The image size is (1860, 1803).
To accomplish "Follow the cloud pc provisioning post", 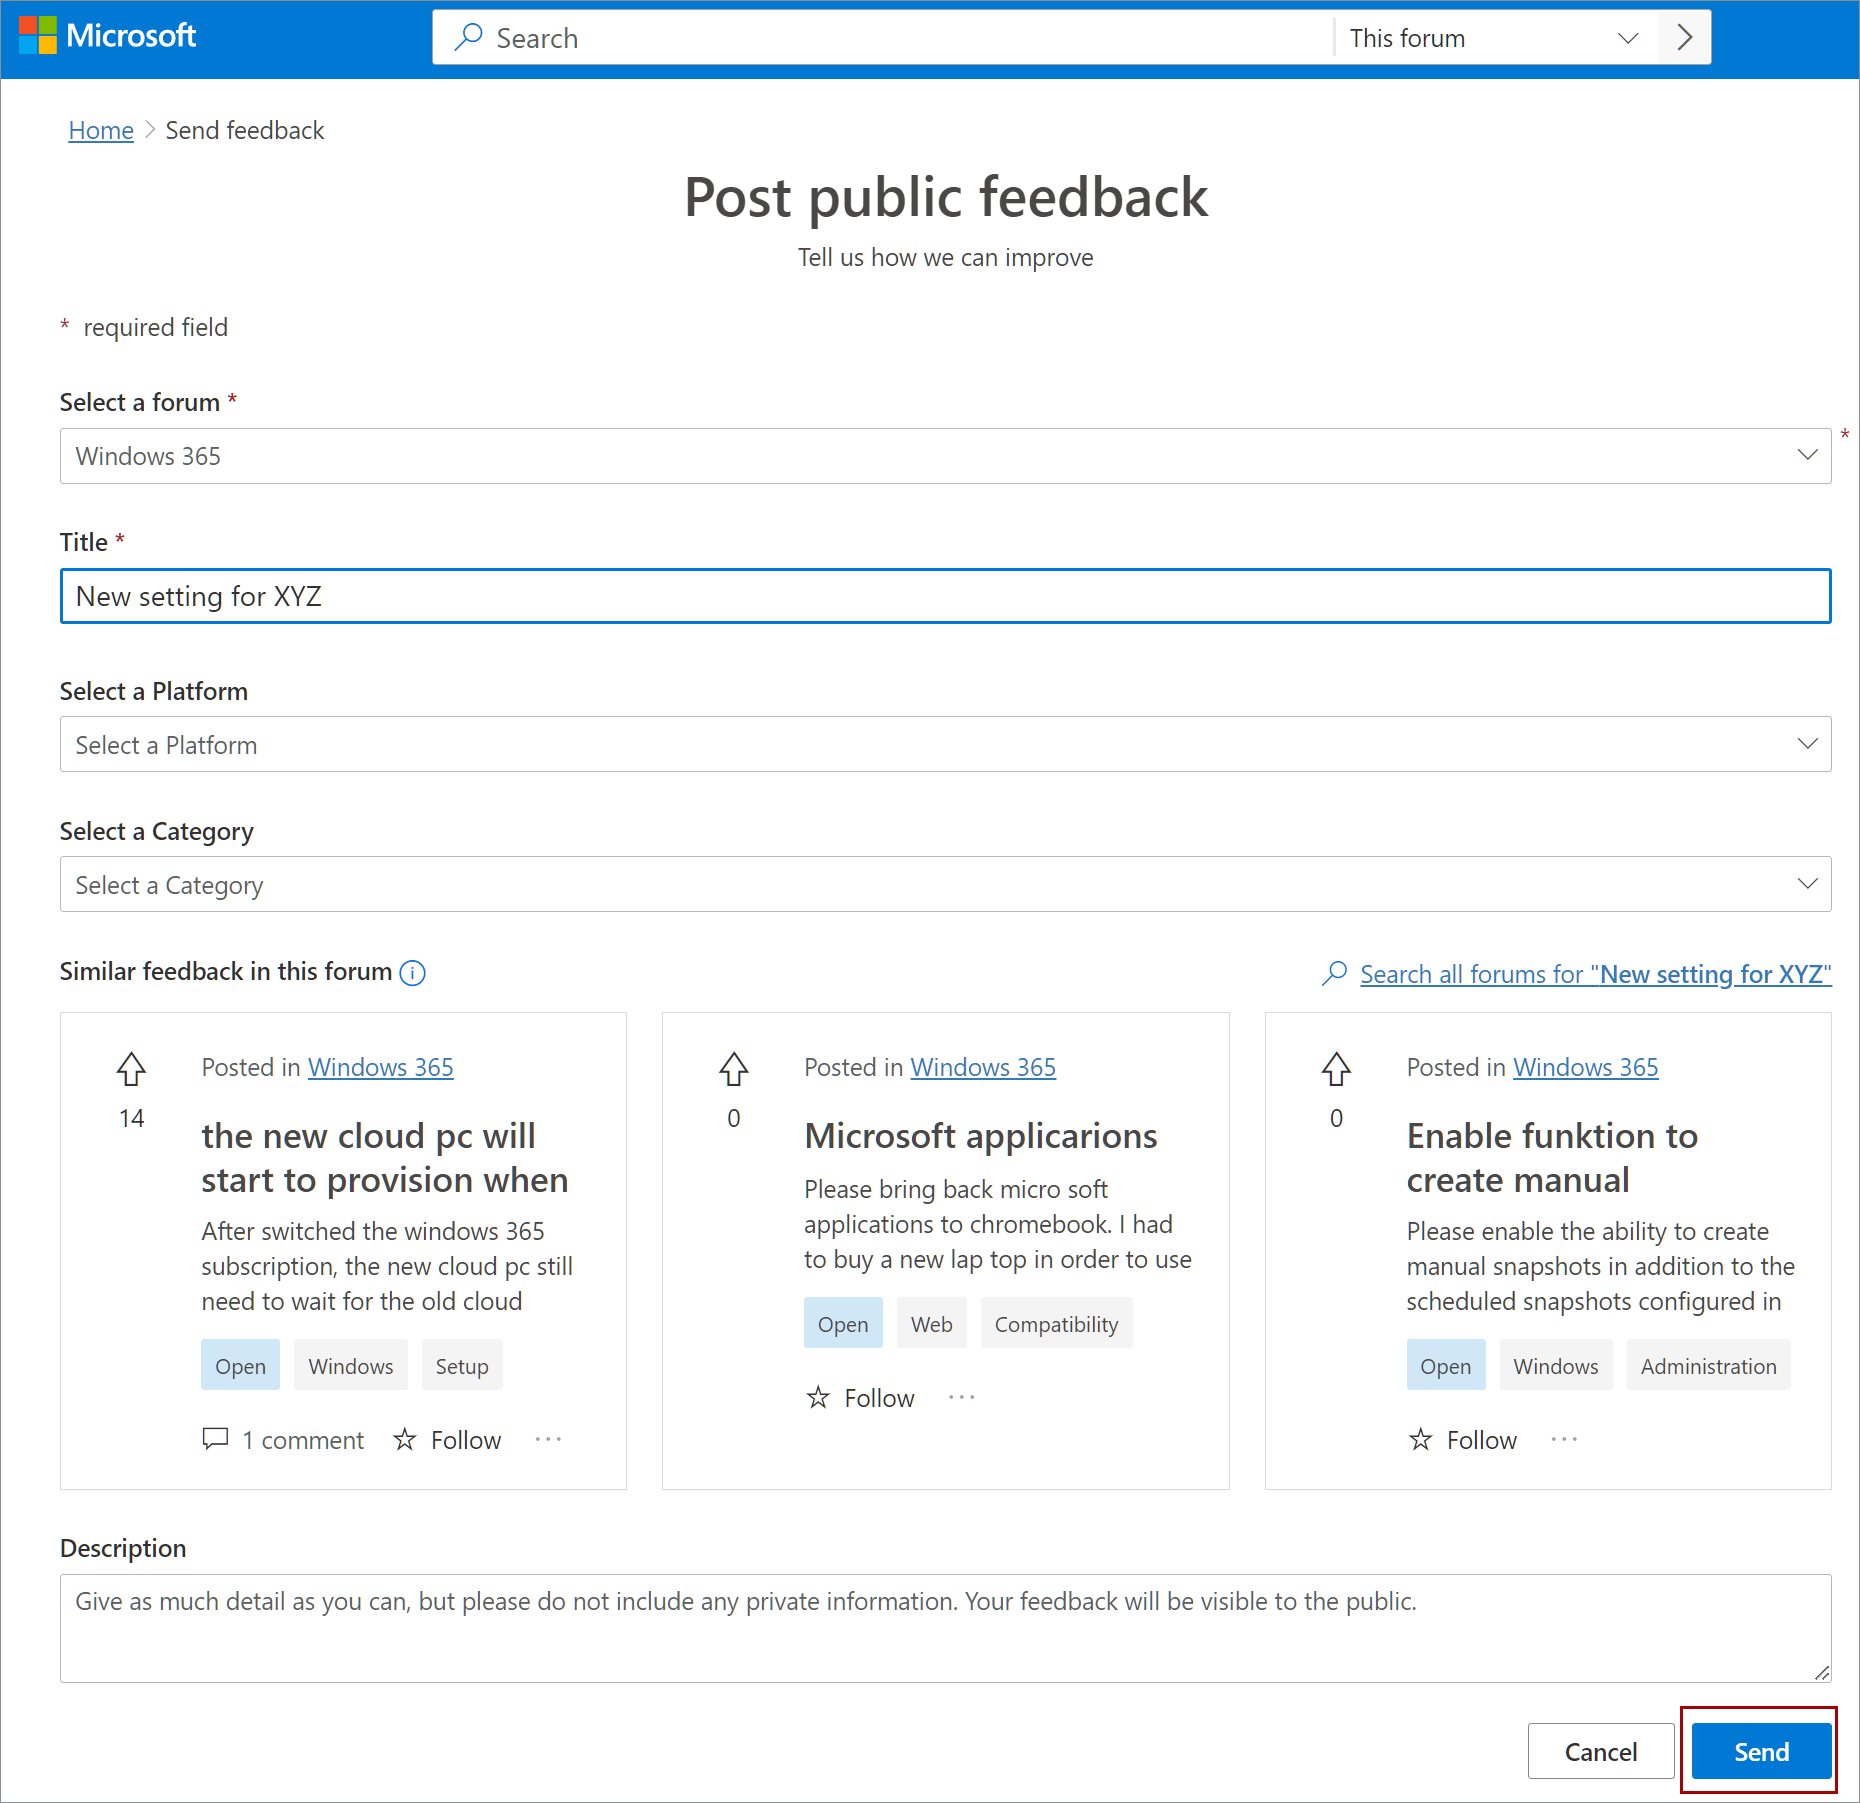I will pos(448,1439).
